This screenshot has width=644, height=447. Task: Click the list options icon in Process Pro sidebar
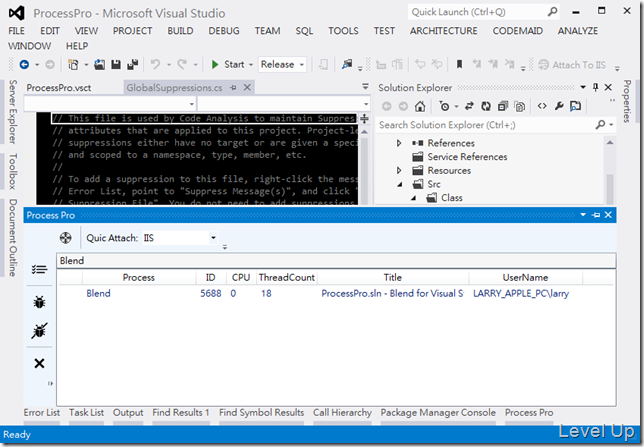tap(39, 270)
